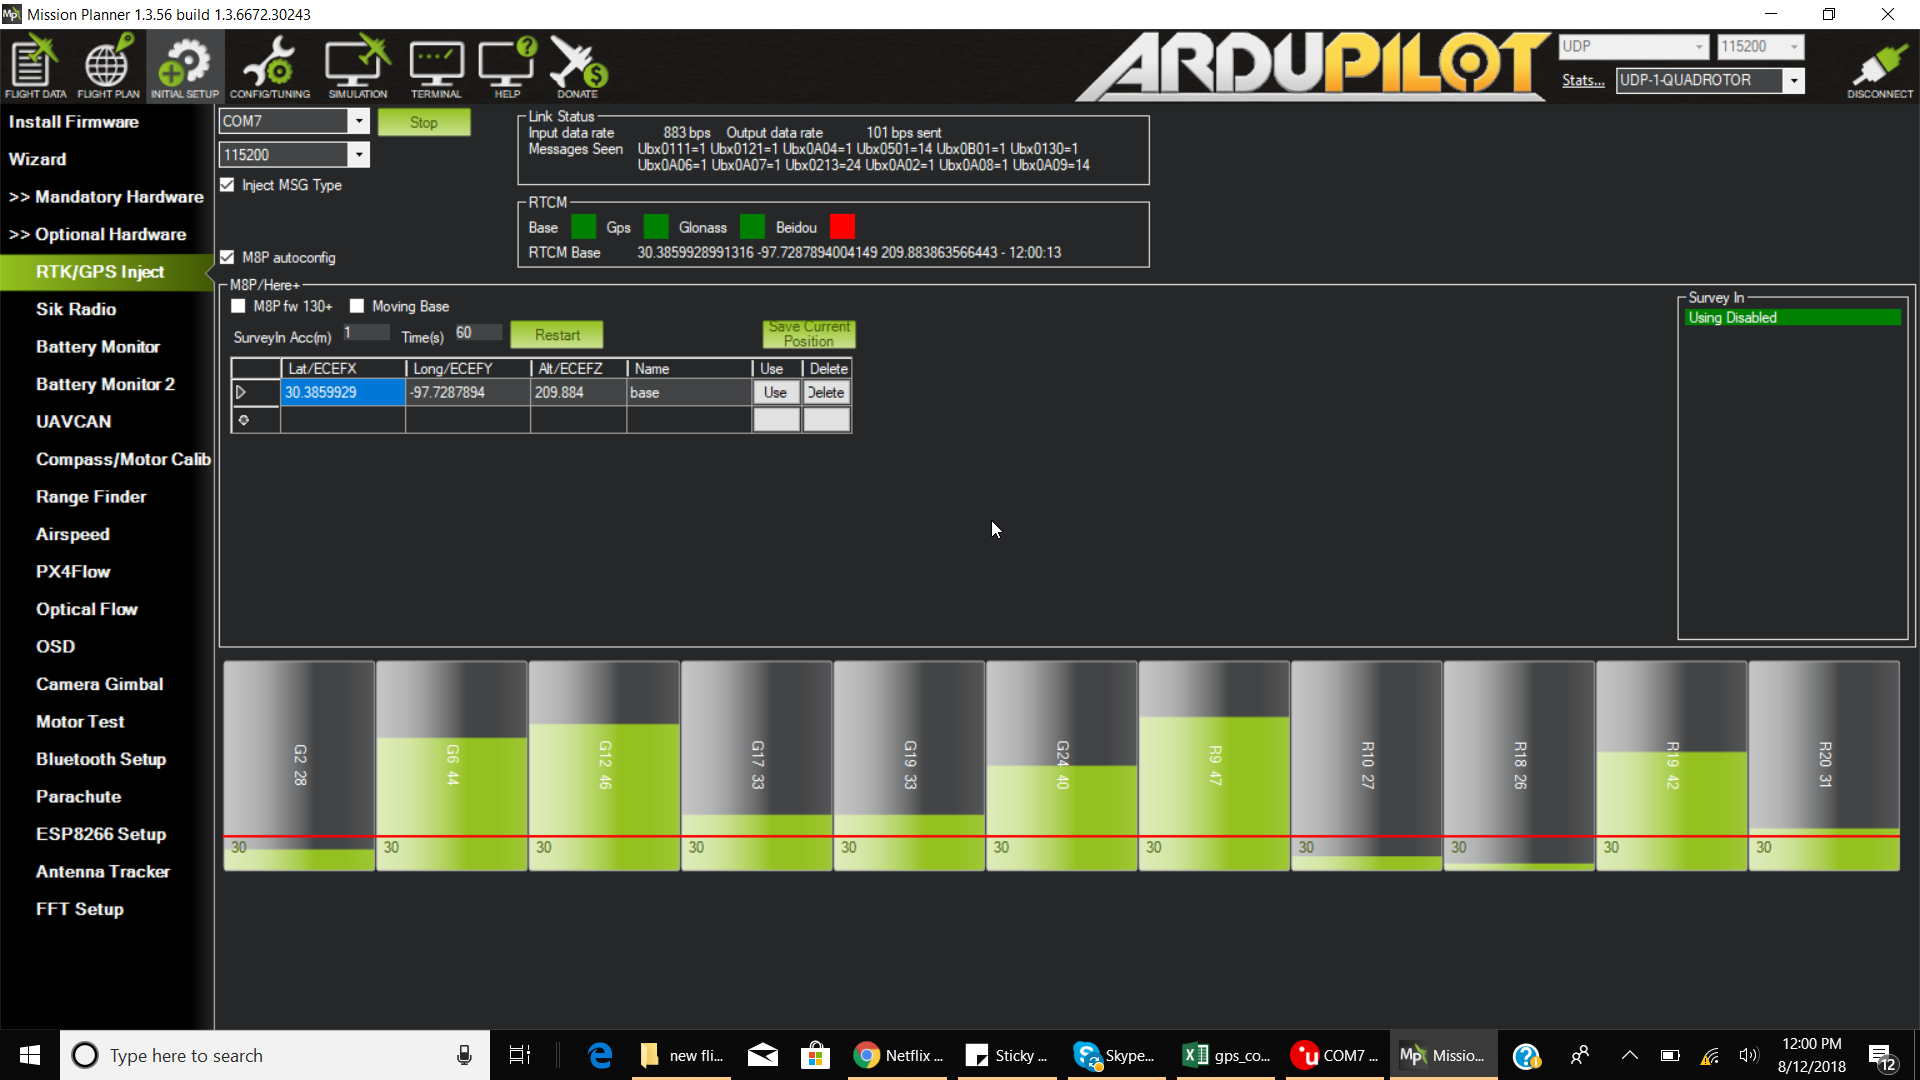Open the 115200 baud rate dropdown

[x=358, y=154]
